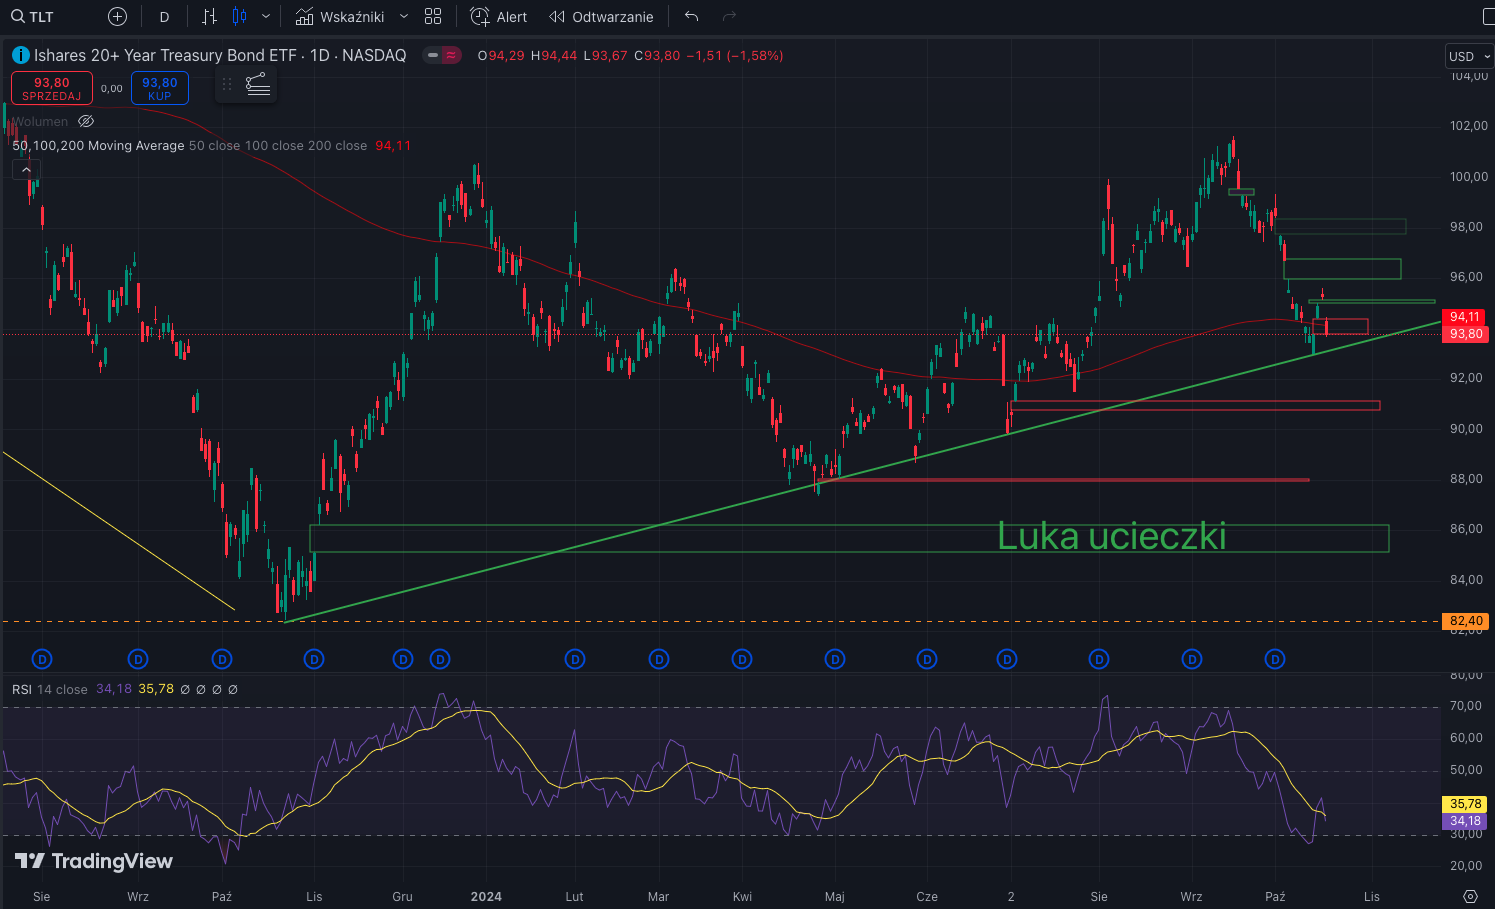This screenshot has width=1495, height=909.
Task: Select the 50,100,200 Moving Average legend
Action: tap(98, 145)
